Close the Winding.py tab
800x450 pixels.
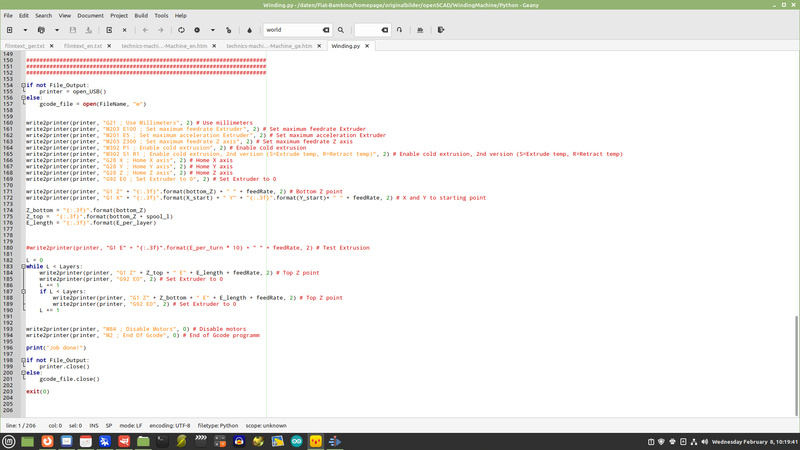[368, 46]
